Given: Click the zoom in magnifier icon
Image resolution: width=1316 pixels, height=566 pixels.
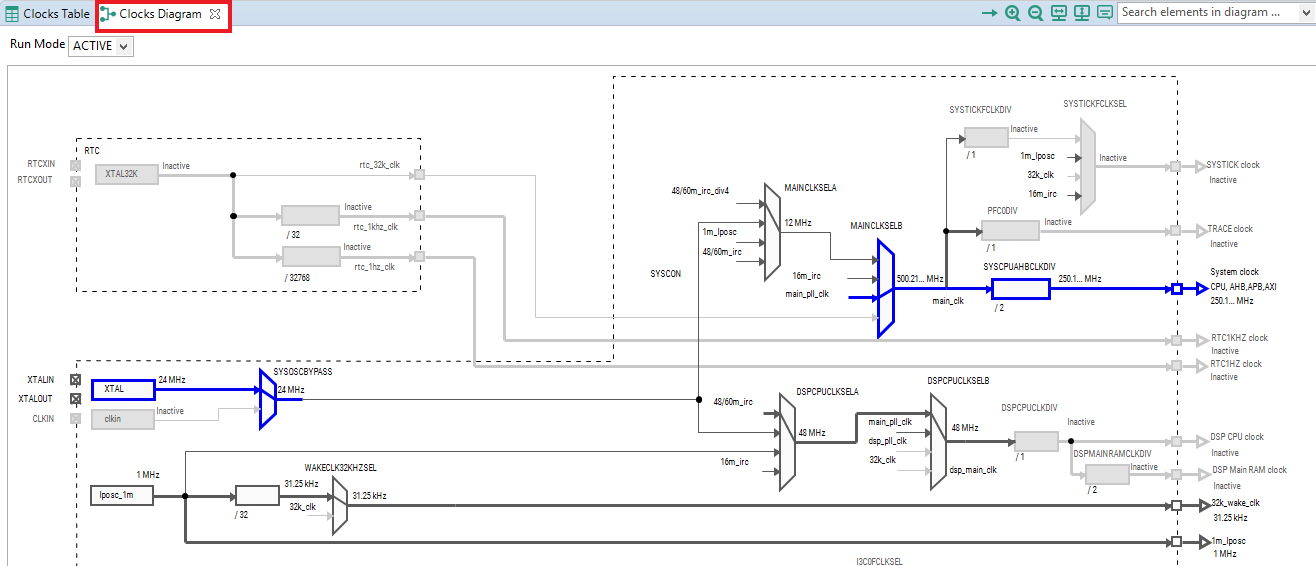Looking at the screenshot, I should click(x=1013, y=13).
